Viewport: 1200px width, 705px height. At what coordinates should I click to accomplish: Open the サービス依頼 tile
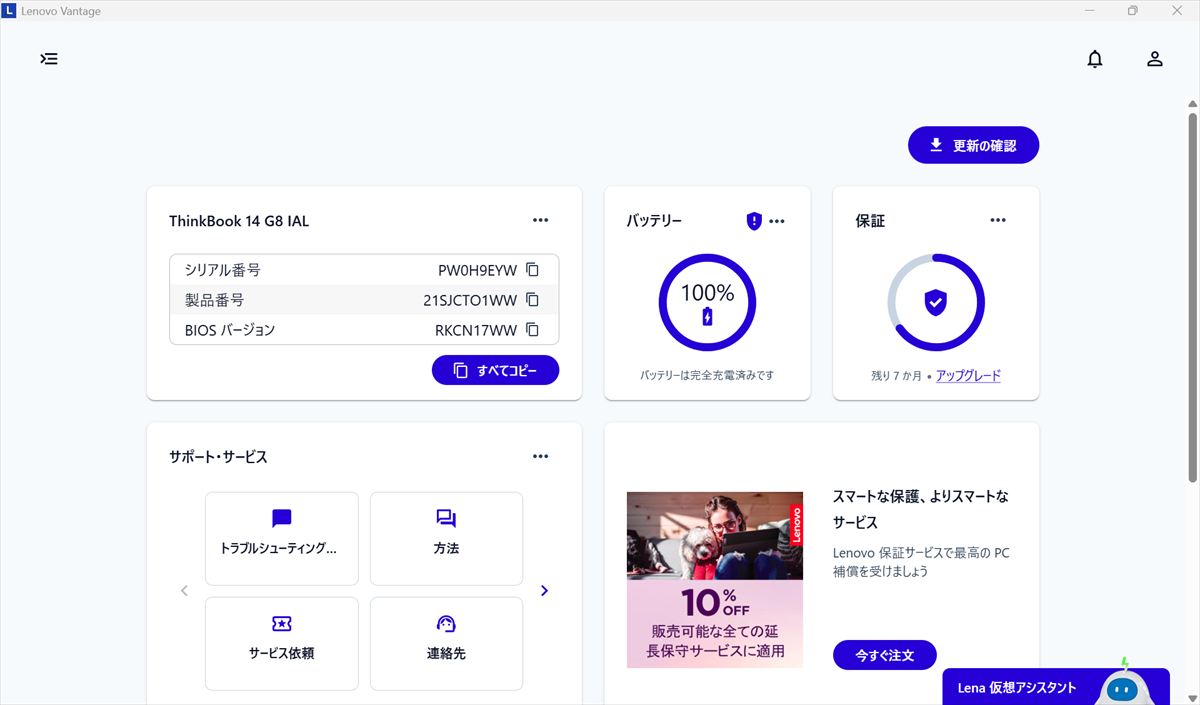coord(282,643)
